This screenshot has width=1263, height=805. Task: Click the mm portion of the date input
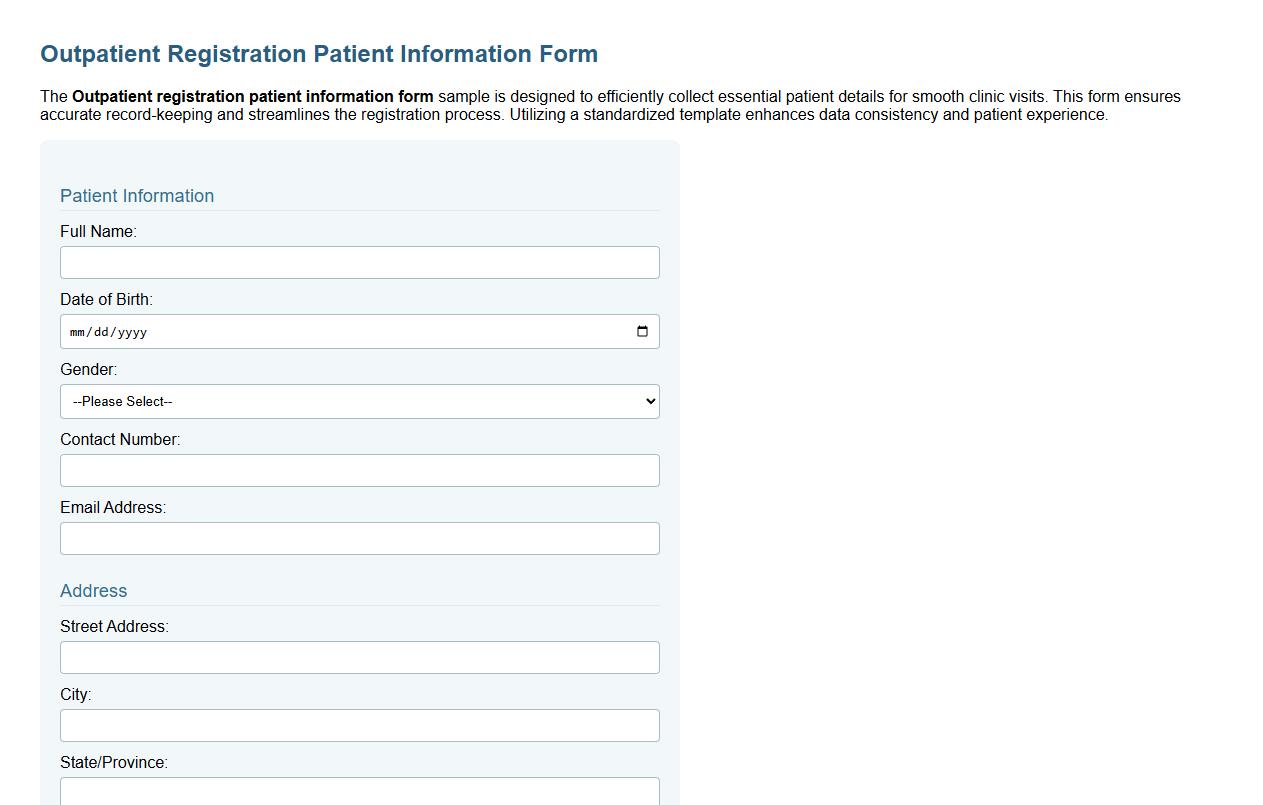point(76,331)
